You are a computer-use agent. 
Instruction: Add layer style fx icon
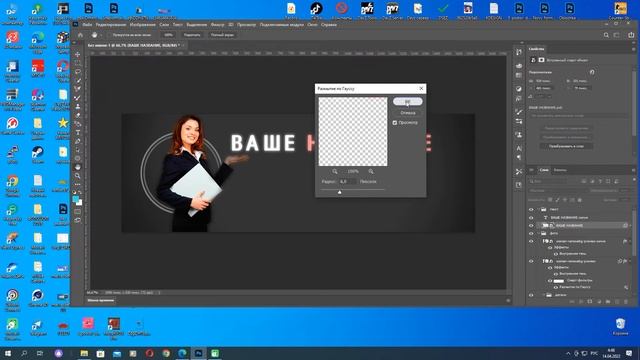coord(581,302)
